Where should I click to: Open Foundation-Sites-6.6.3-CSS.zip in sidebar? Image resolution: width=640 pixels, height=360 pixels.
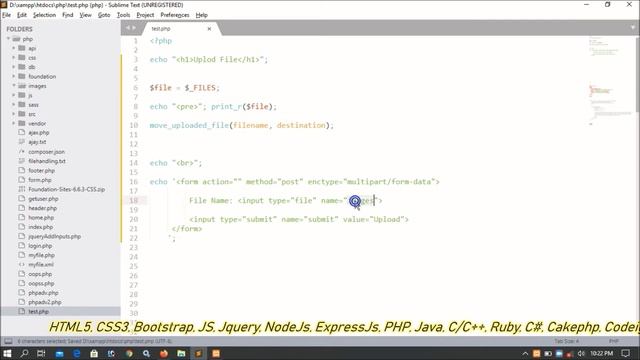(67, 189)
